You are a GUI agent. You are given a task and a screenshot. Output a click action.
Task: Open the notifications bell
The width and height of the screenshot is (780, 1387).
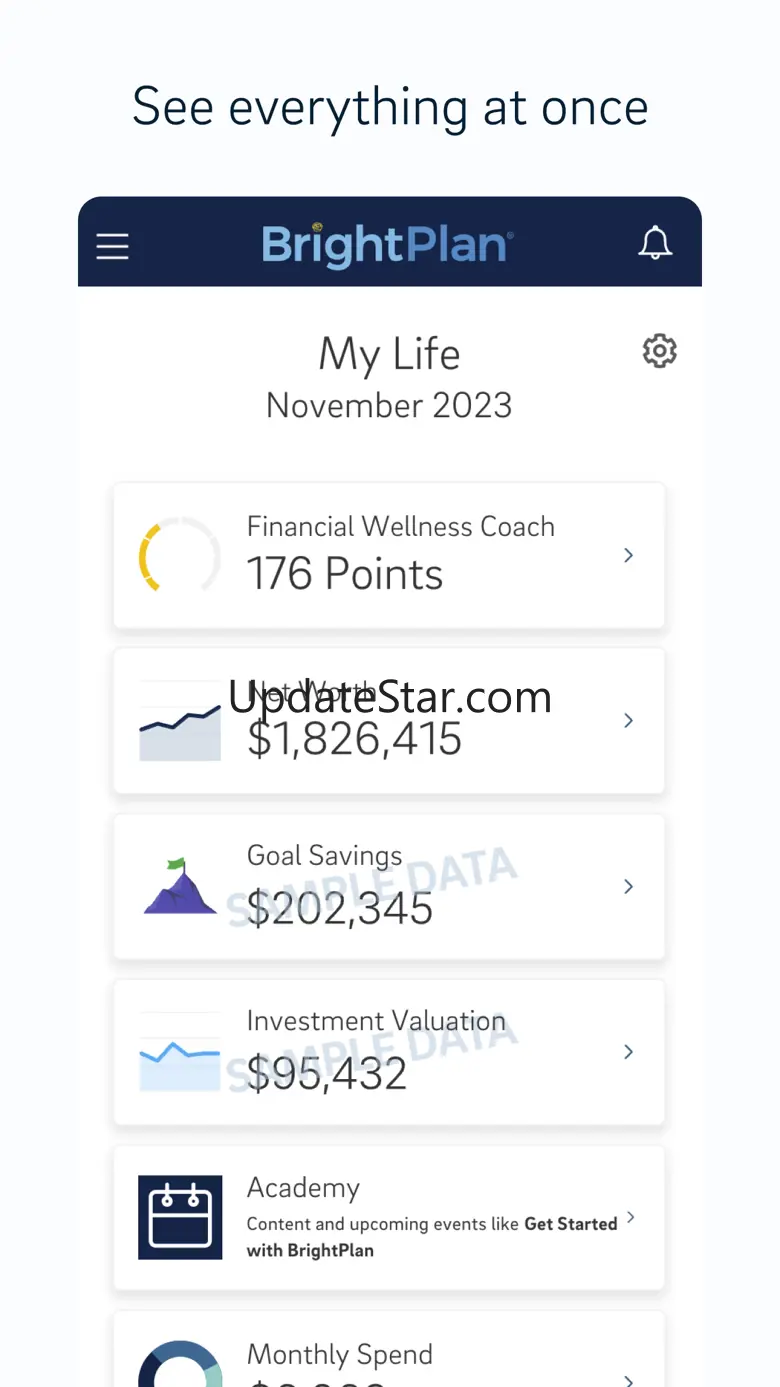[x=655, y=243]
